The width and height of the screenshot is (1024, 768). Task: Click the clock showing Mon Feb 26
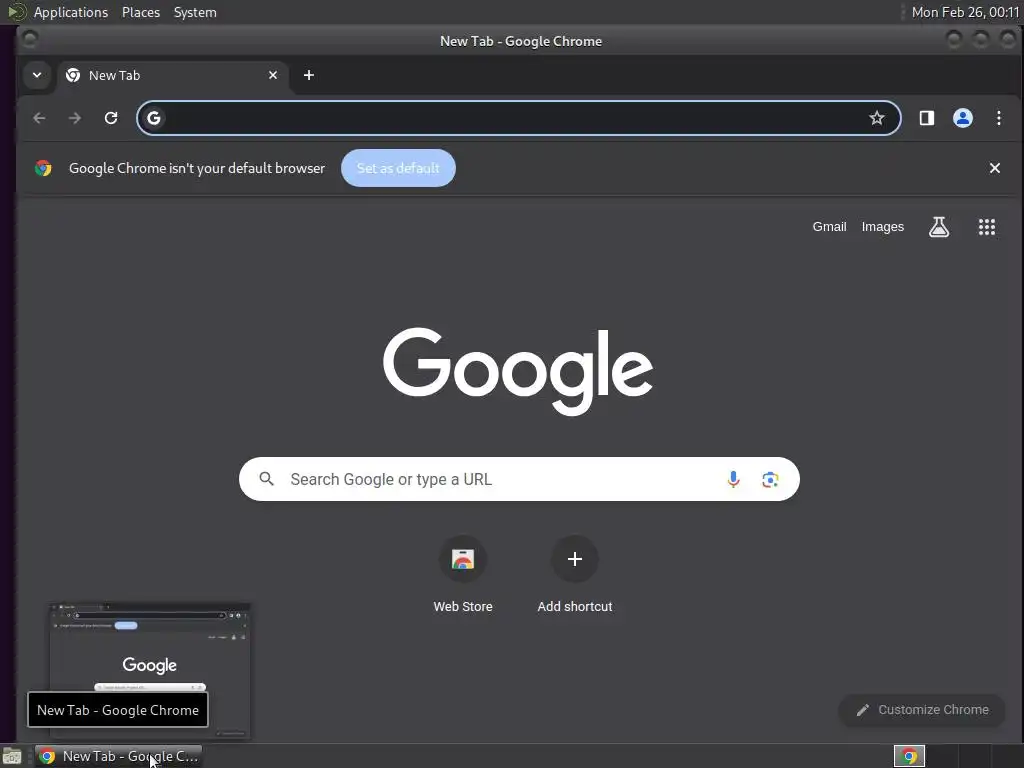(965, 12)
